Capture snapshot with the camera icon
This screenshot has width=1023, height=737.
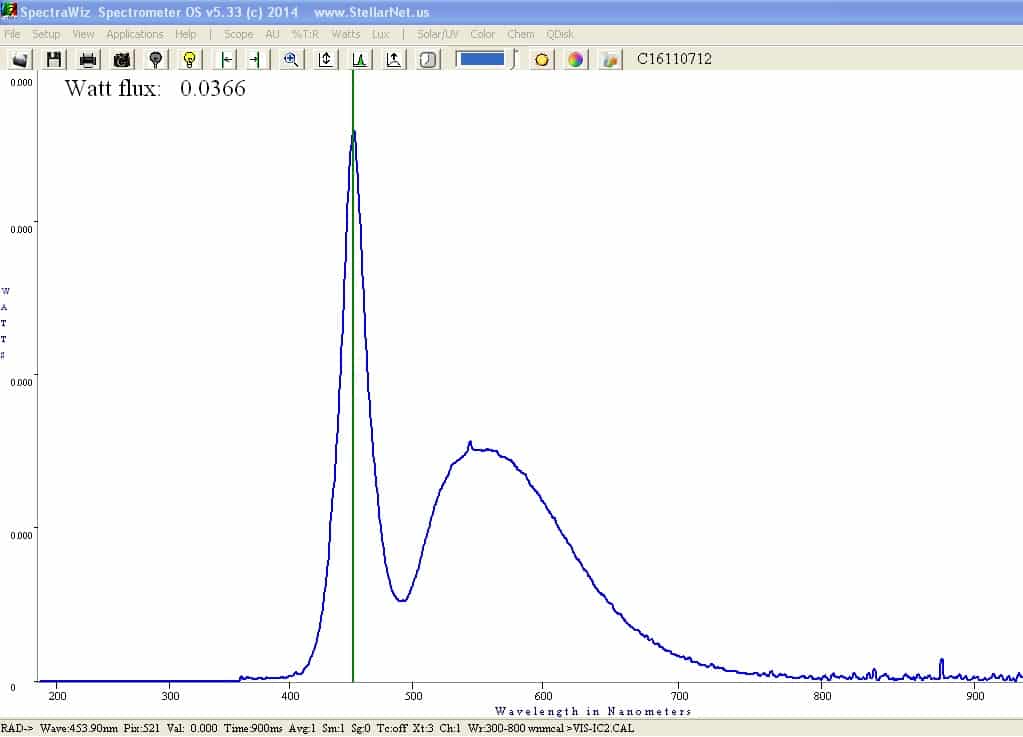pos(122,59)
